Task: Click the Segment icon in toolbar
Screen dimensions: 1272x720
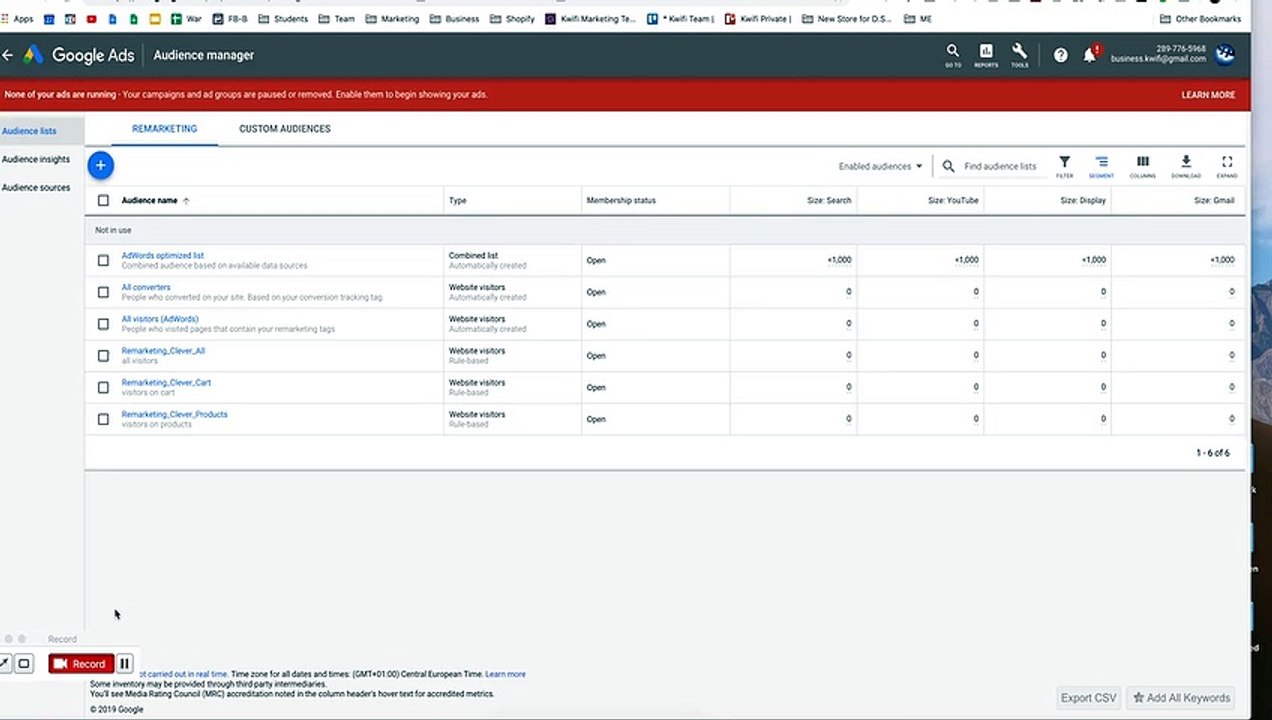Action: 1101,165
